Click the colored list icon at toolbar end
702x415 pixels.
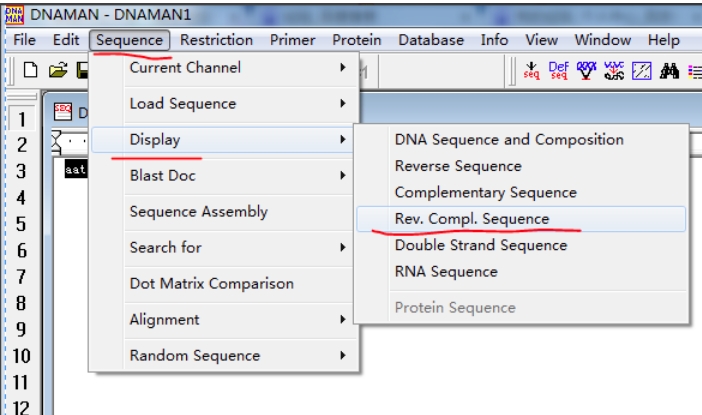coord(695,72)
